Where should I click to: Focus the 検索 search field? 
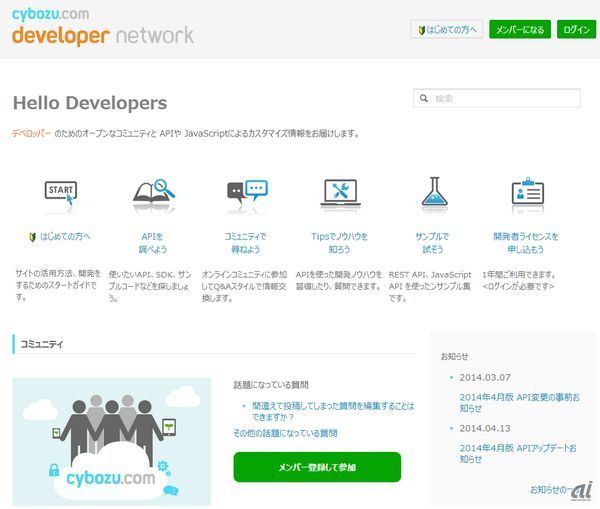497,98
